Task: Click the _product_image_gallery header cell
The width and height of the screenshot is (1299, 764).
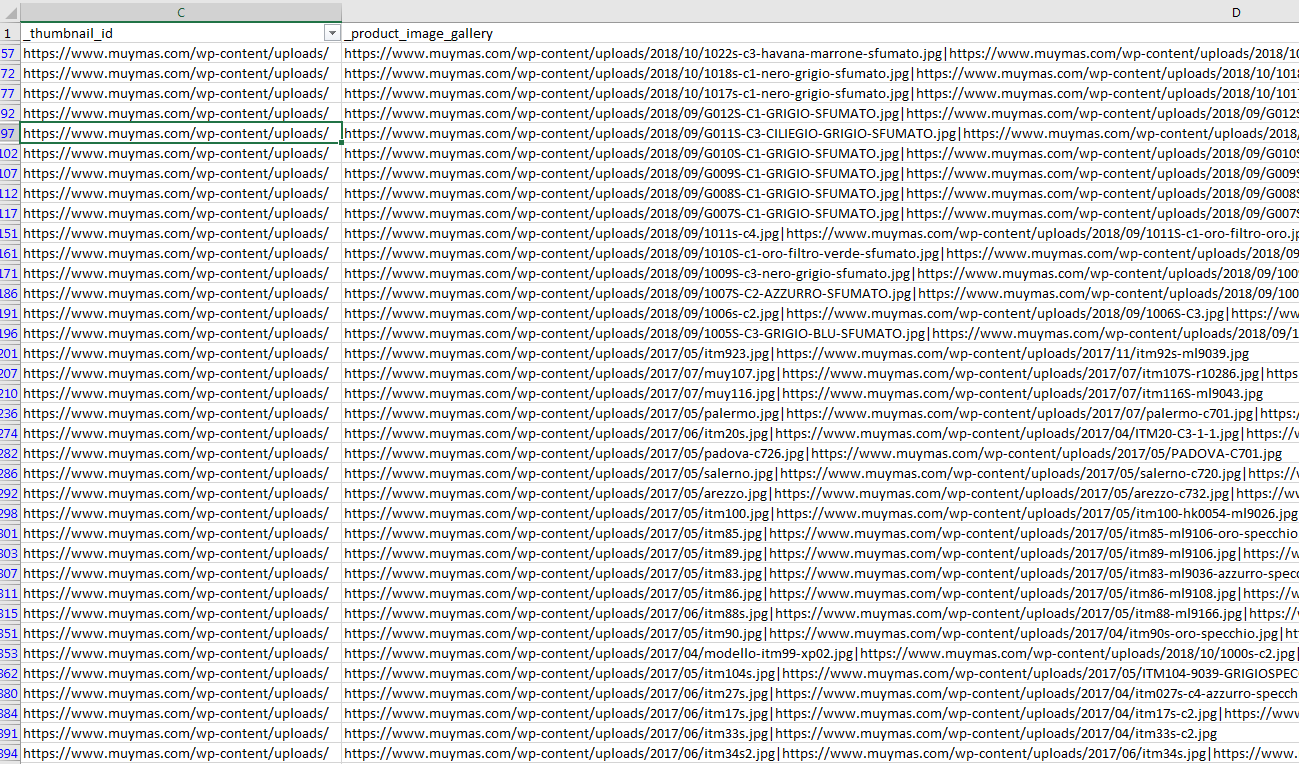Action: 820,33
